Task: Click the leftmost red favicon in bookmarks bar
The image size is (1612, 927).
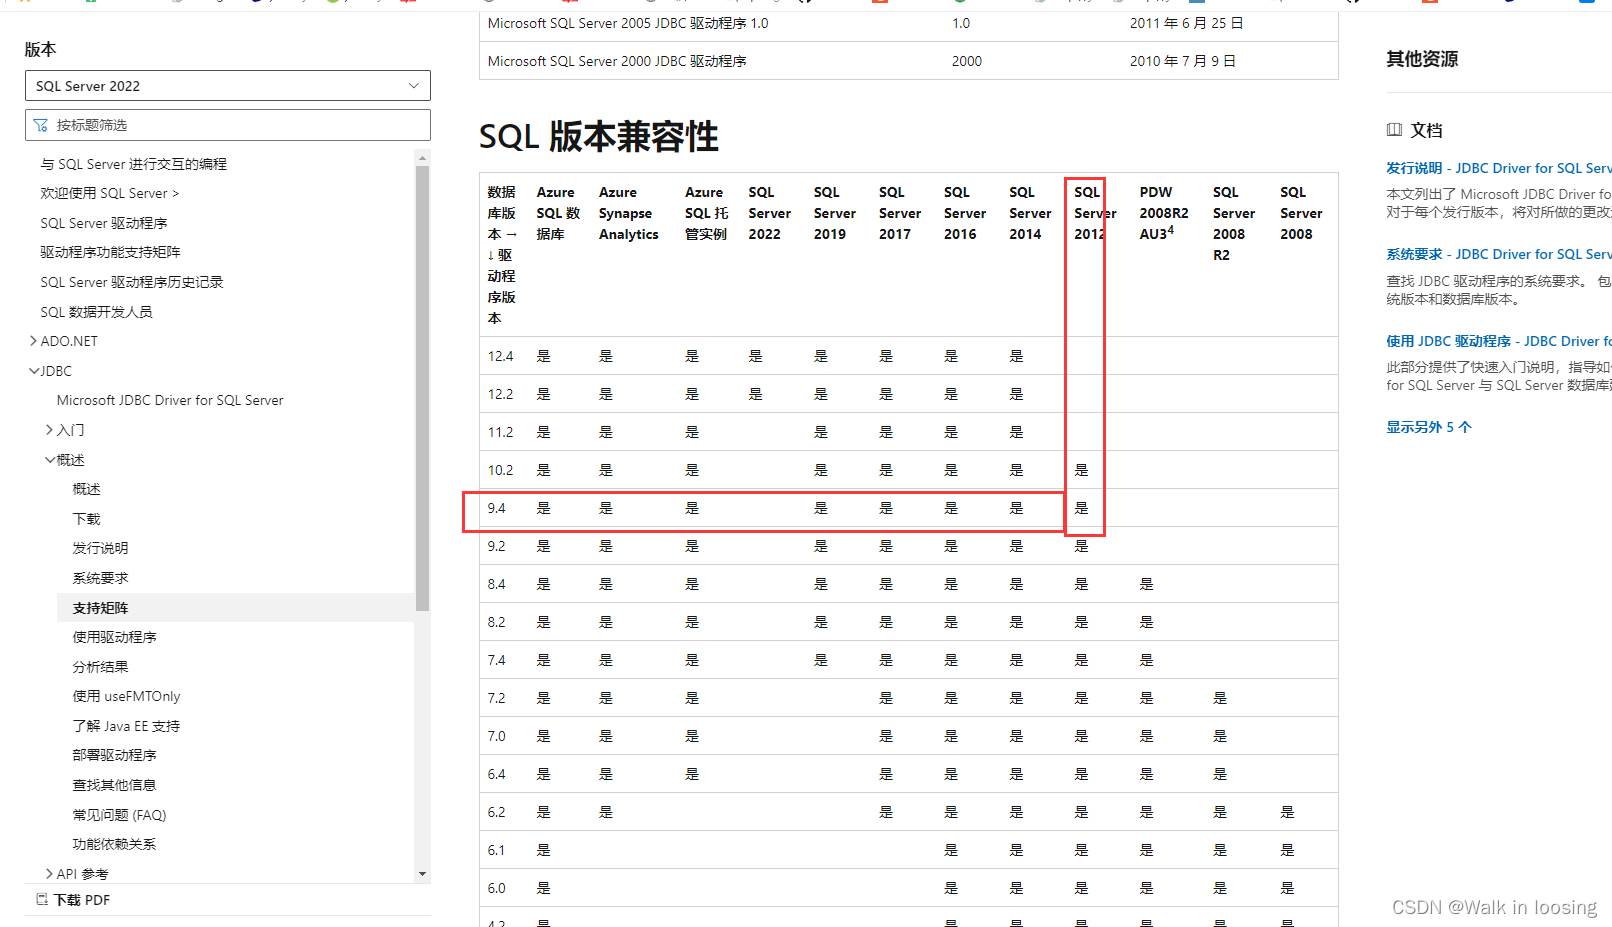Action: [x=410, y=4]
